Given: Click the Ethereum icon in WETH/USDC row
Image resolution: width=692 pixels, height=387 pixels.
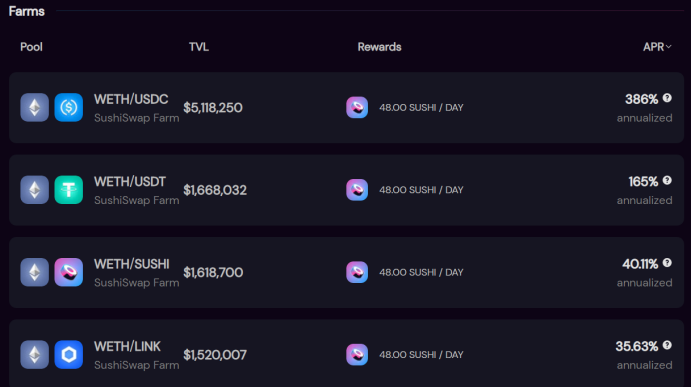Looking at the screenshot, I should (34, 107).
